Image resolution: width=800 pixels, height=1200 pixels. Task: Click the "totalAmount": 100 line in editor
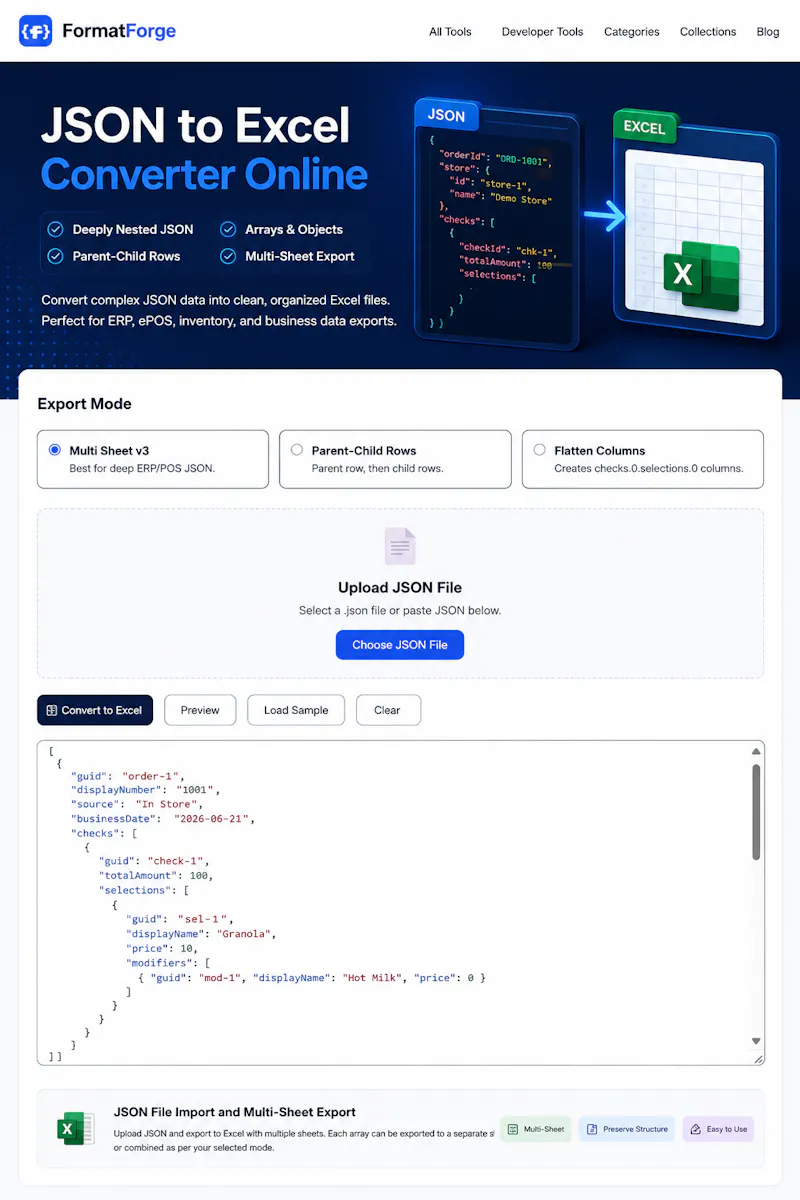[x=156, y=875]
